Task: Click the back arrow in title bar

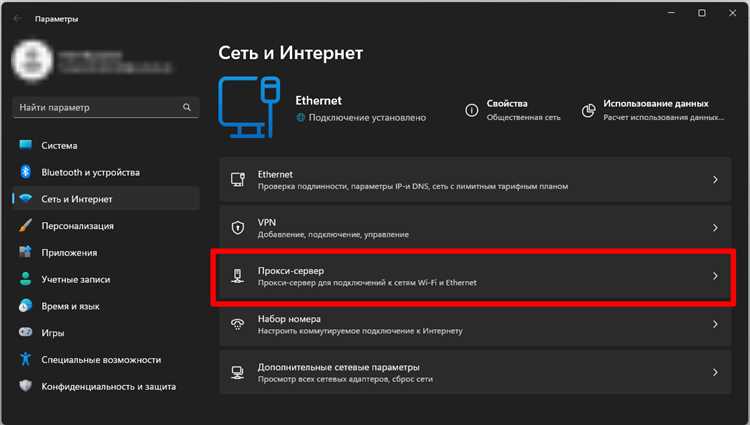Action: pos(18,19)
